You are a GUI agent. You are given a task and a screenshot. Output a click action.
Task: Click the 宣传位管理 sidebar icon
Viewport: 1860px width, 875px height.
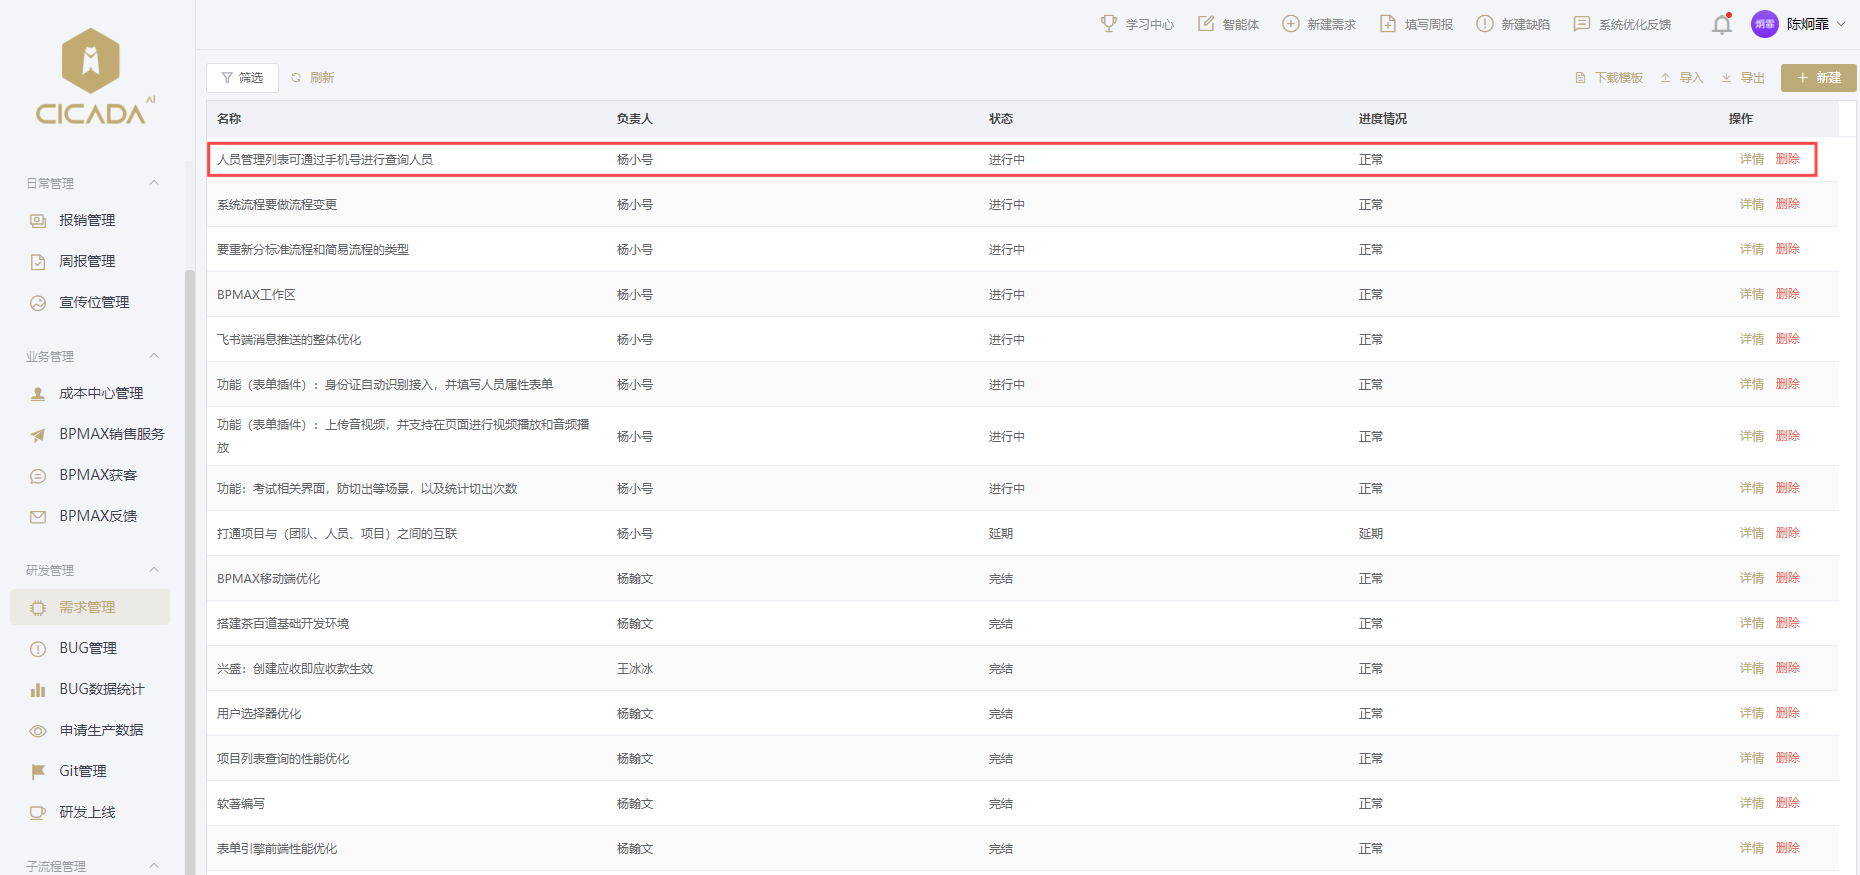tap(38, 303)
